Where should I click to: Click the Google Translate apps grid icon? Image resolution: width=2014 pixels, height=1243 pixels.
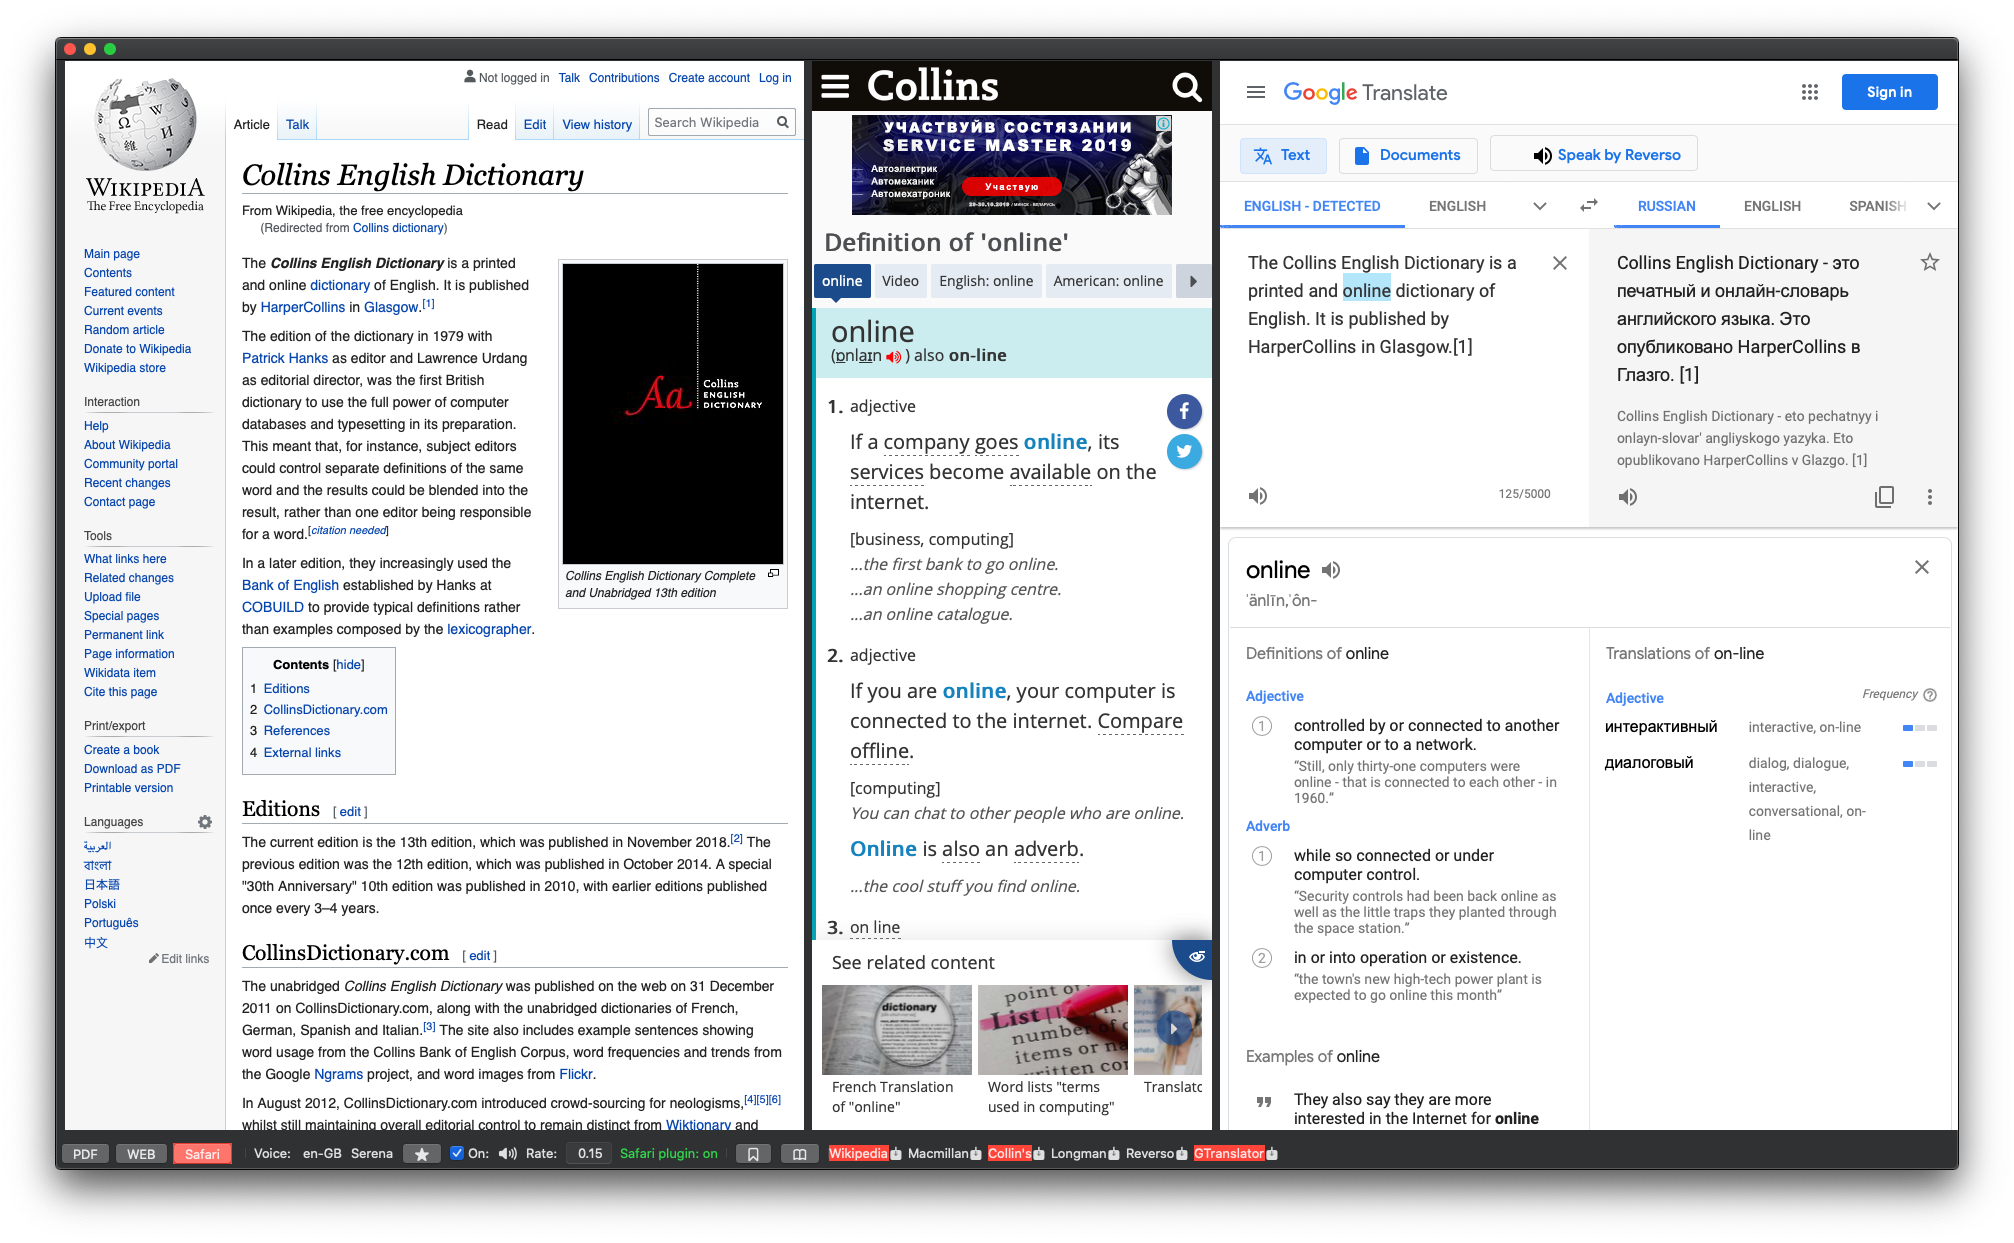coord(1810,91)
